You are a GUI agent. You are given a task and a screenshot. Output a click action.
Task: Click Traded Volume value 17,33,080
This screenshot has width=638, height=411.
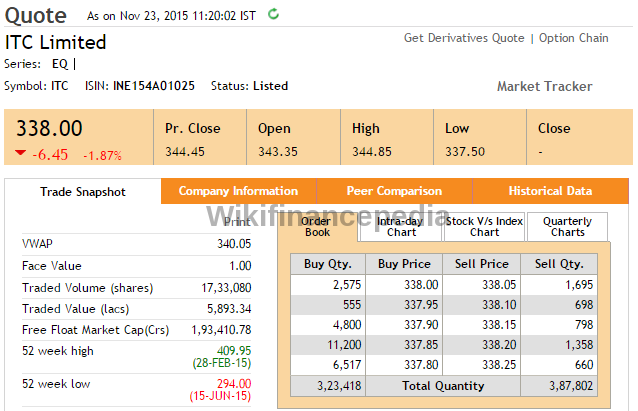pos(226,288)
